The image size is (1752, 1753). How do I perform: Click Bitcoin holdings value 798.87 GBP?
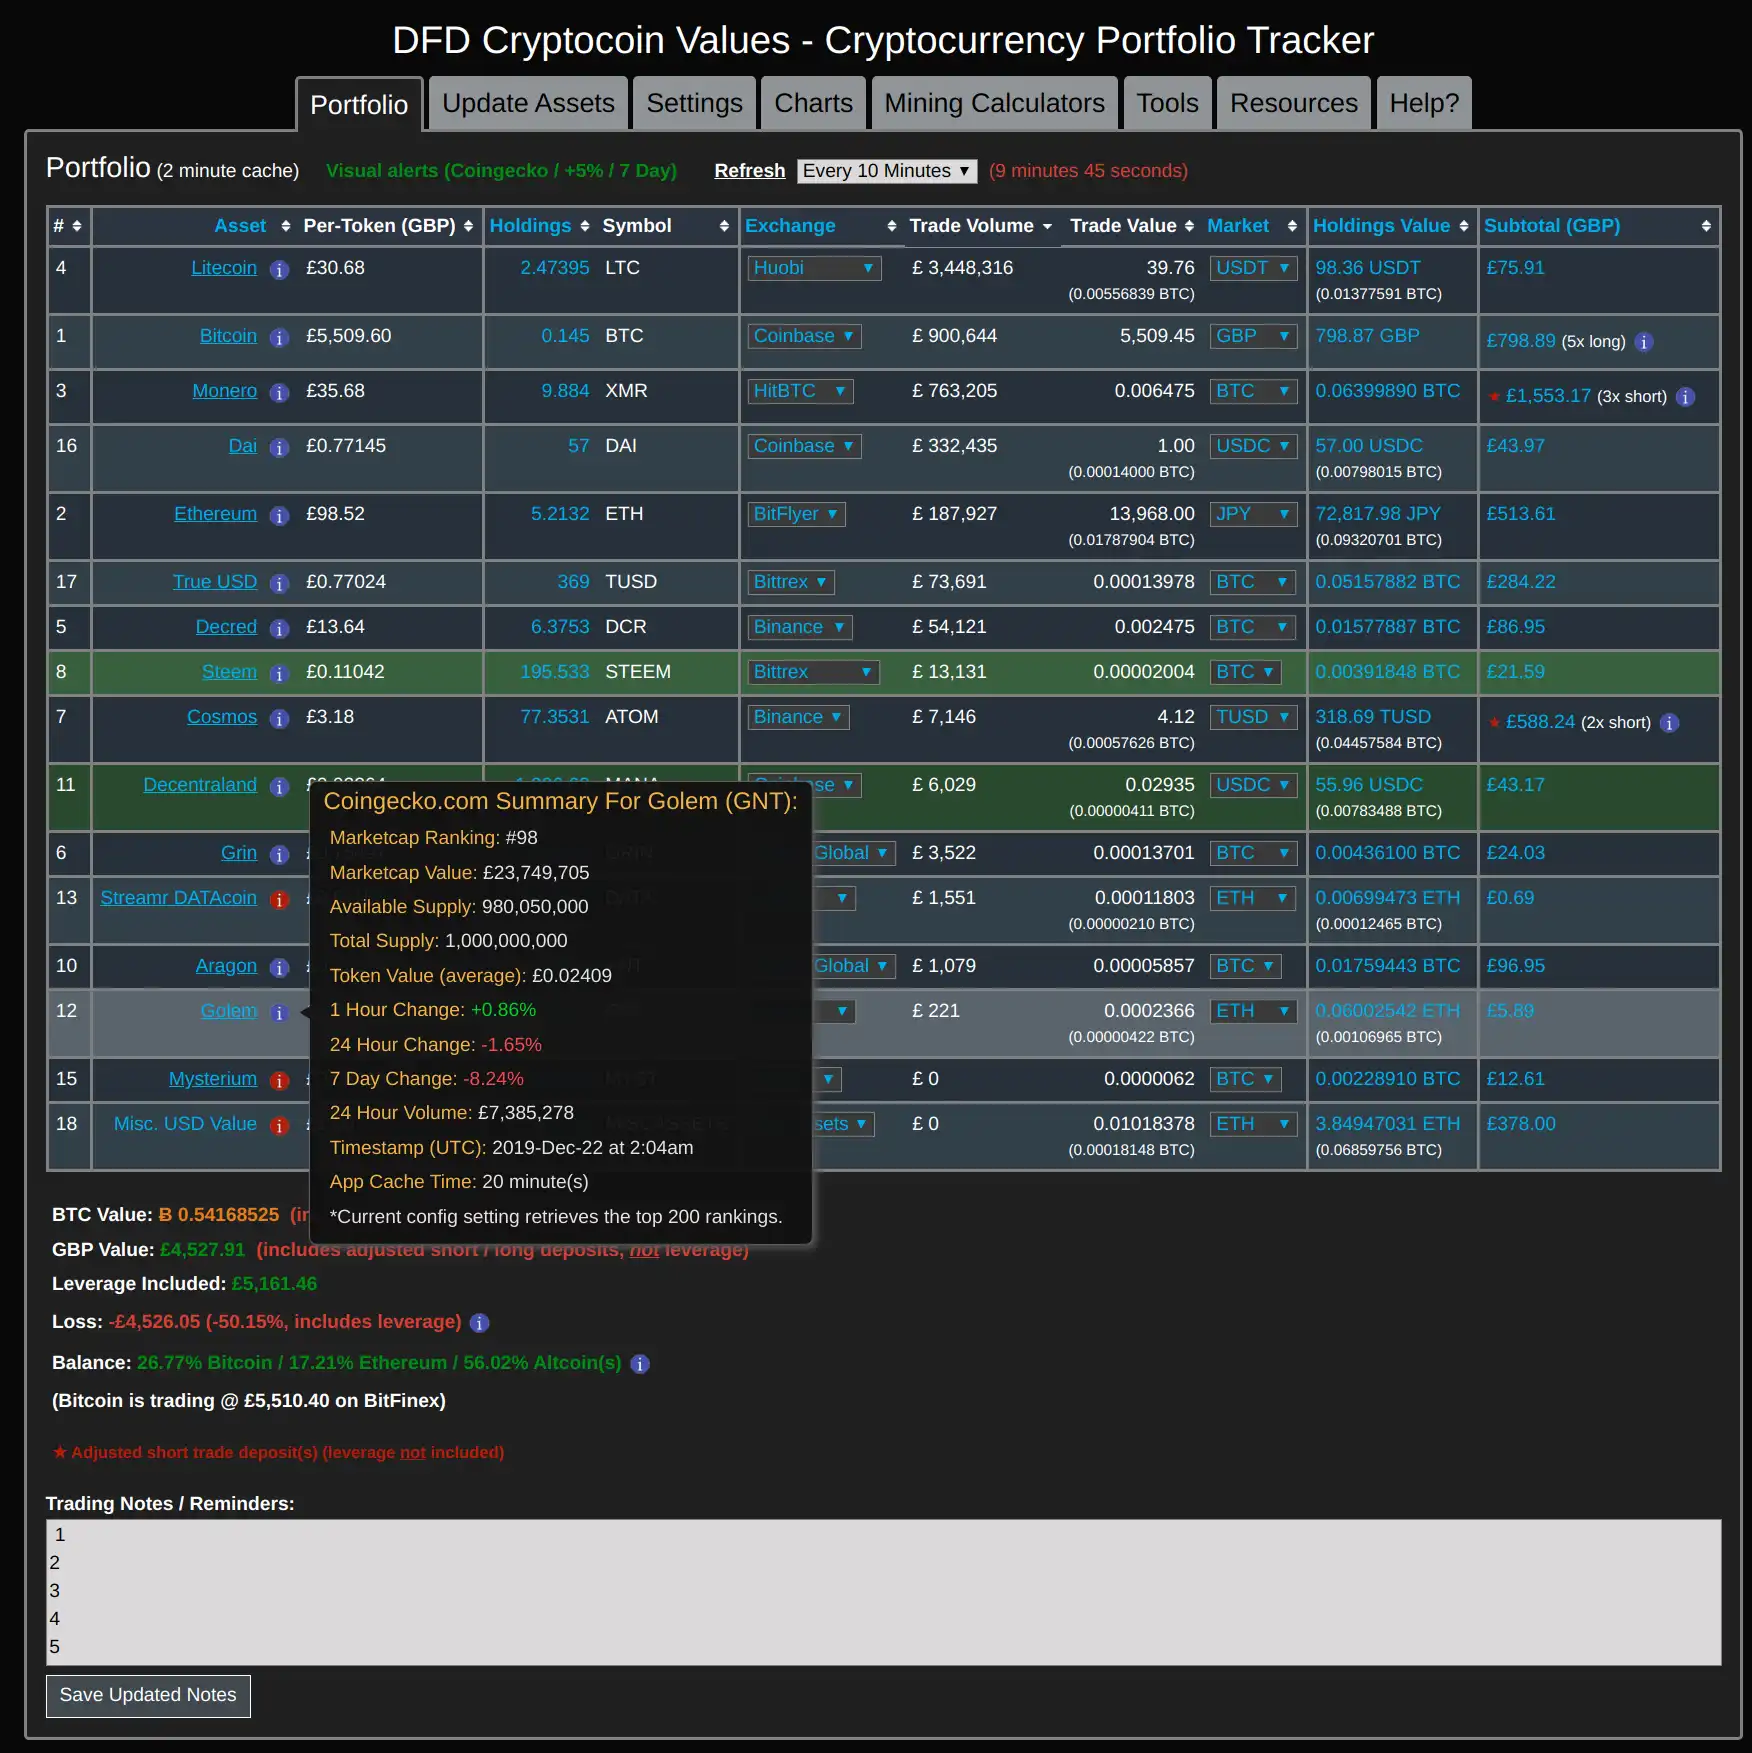[x=1367, y=336]
